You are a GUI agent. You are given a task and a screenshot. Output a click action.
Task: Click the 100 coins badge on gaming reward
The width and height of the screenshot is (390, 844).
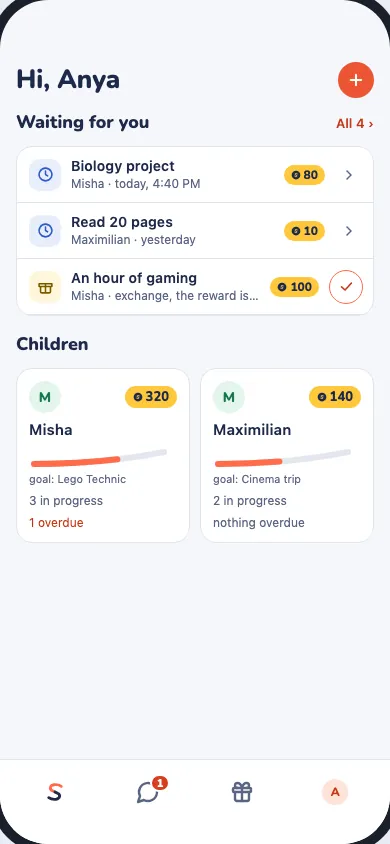point(294,287)
